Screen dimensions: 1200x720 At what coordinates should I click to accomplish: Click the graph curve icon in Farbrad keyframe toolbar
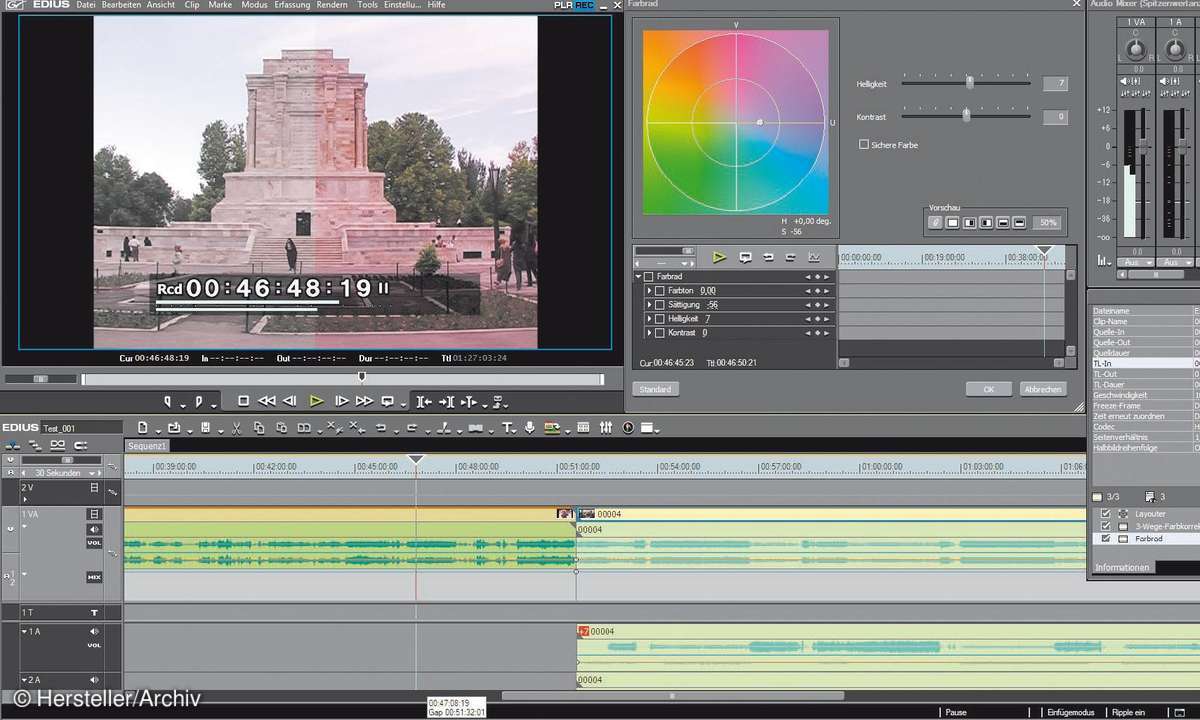coord(814,257)
